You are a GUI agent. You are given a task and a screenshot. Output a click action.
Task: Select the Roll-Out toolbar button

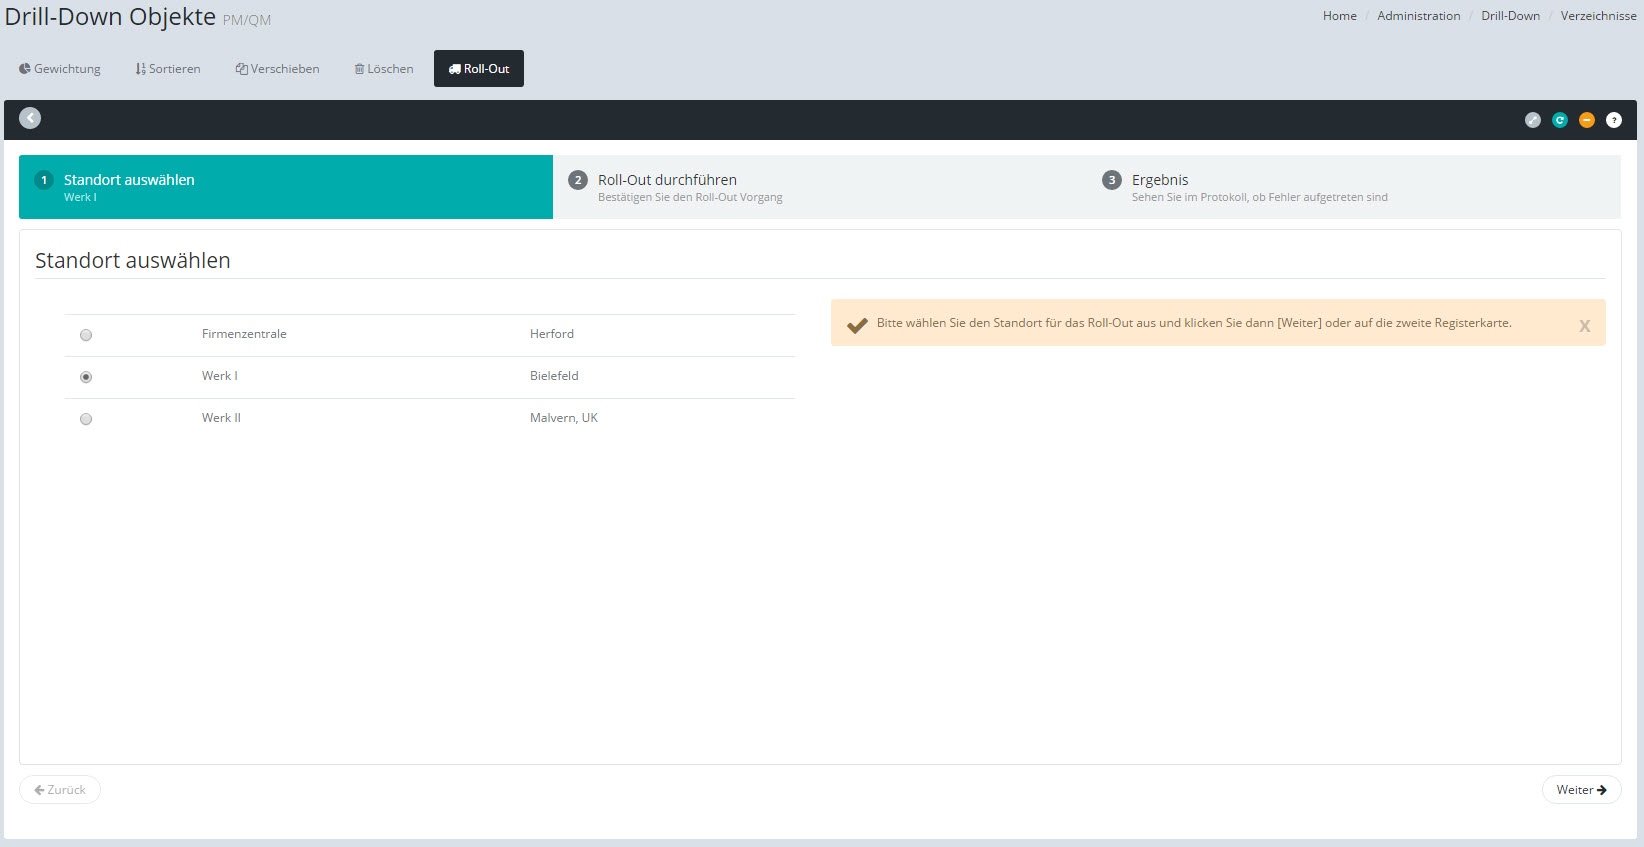pos(479,69)
